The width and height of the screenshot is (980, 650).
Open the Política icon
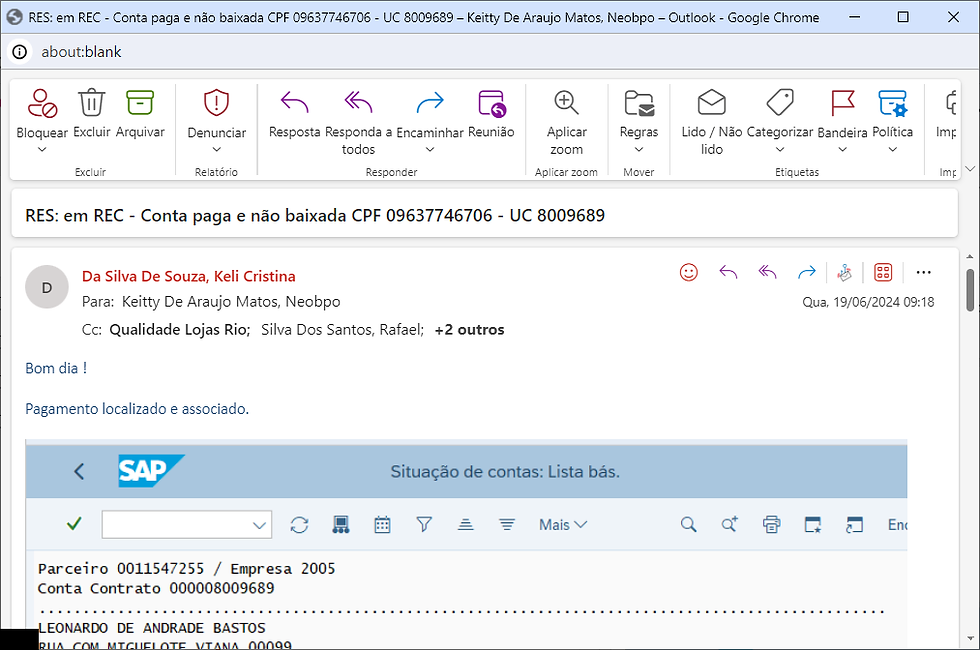(x=892, y=103)
